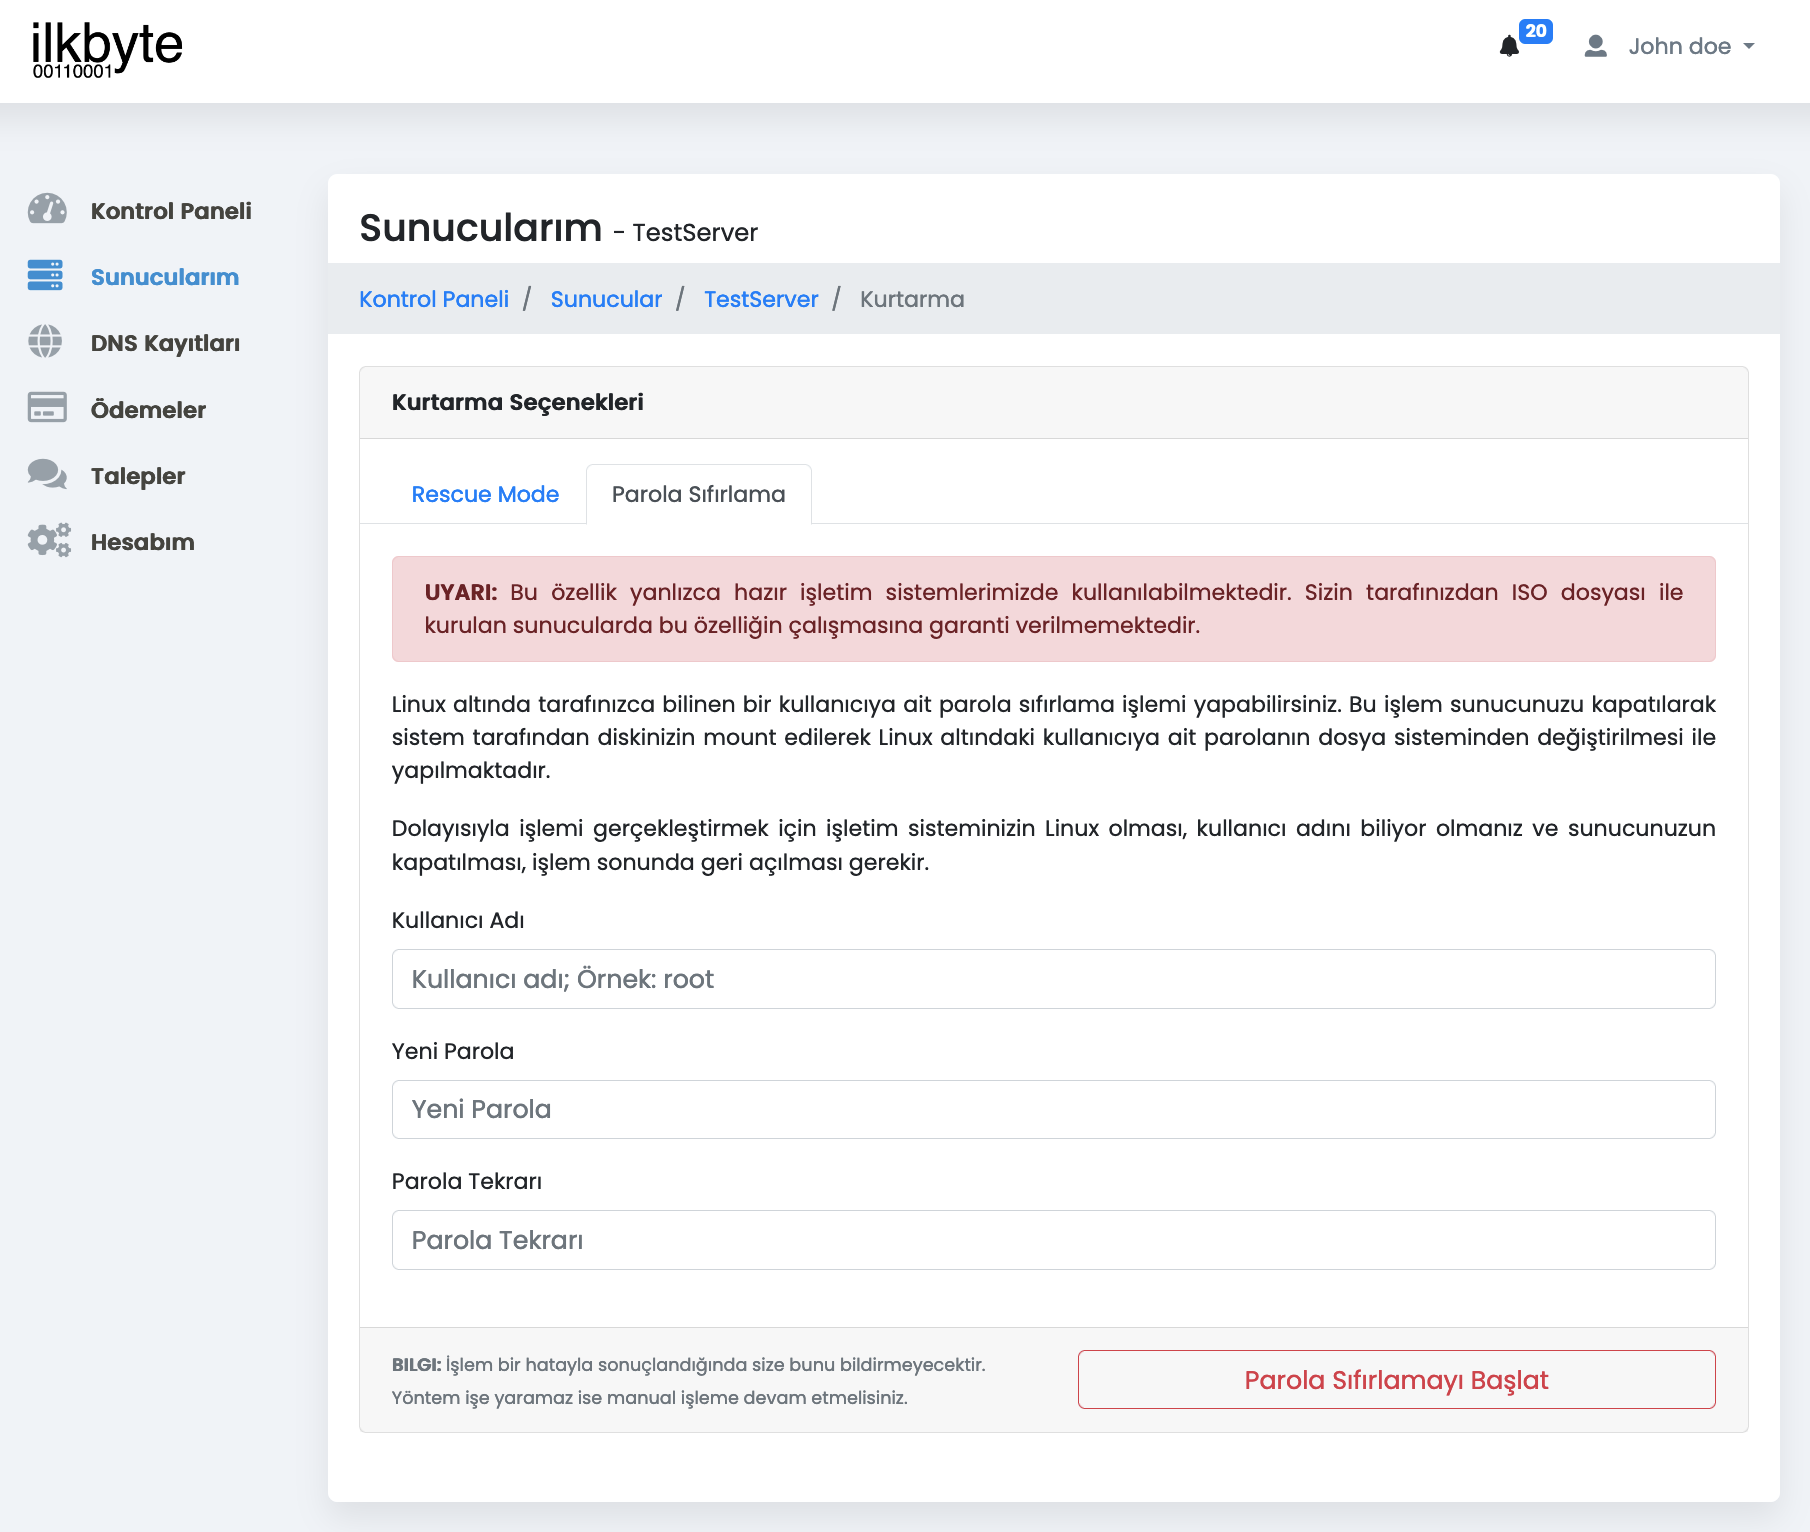This screenshot has width=1810, height=1532.
Task: Switch to the Rescue Mode tab
Action: pos(485,494)
